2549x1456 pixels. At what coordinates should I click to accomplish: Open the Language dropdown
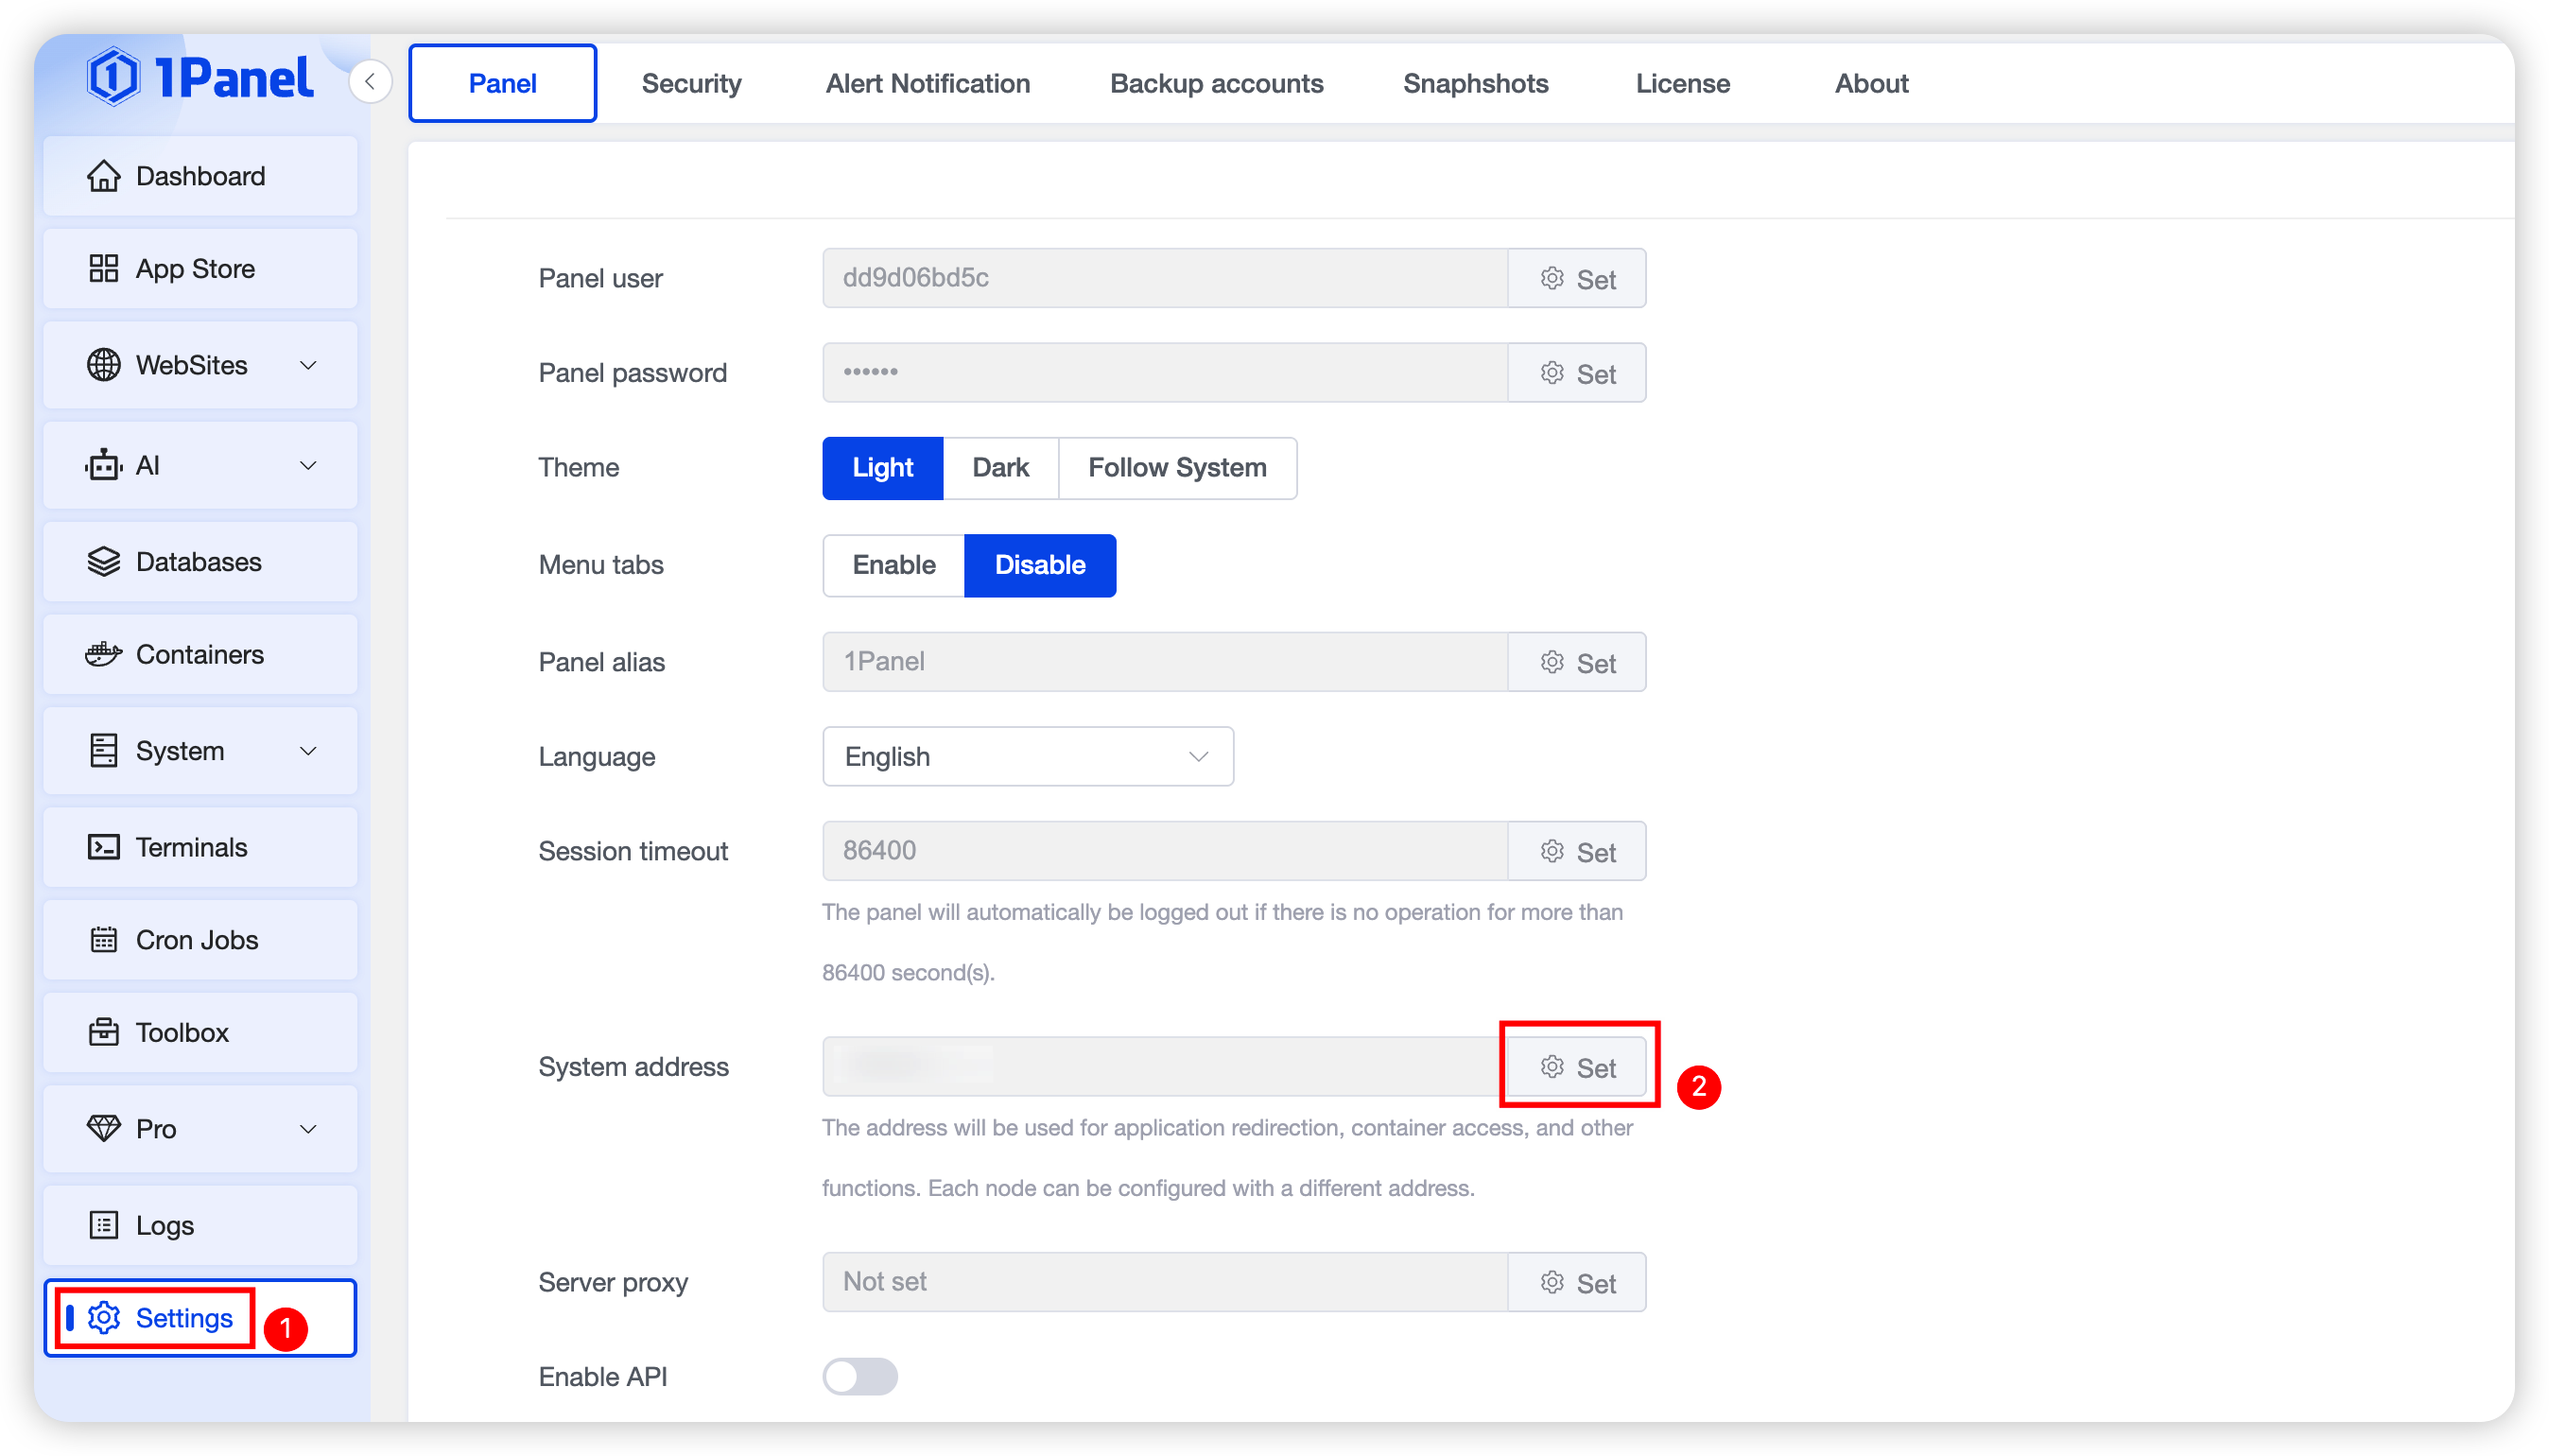click(1027, 756)
